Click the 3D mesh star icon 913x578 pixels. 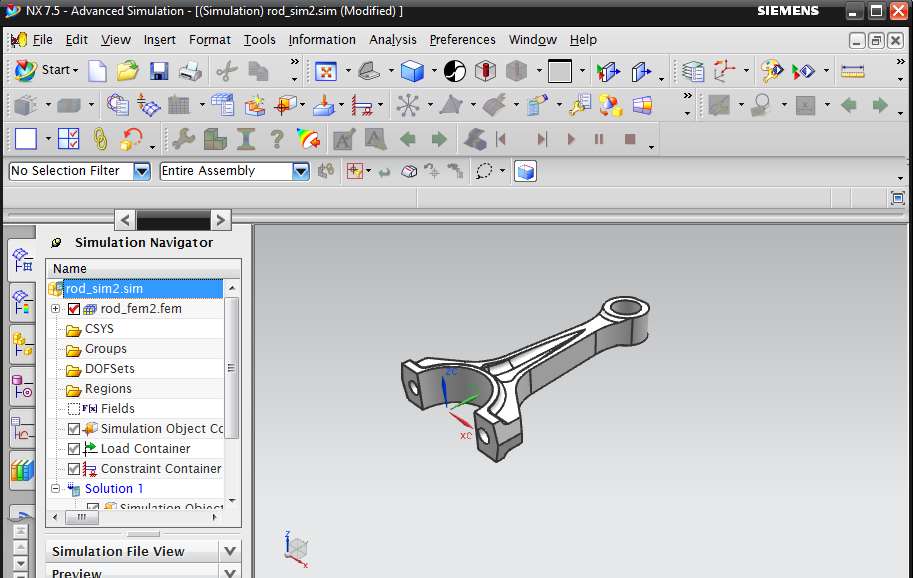pos(408,105)
